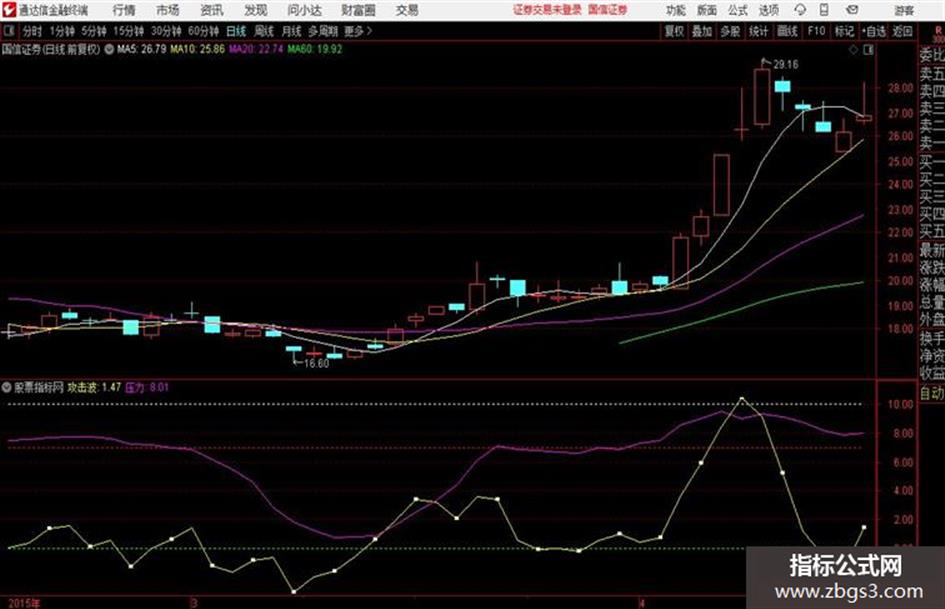Open the 版面 menu
The image size is (945, 609).
coord(707,10)
